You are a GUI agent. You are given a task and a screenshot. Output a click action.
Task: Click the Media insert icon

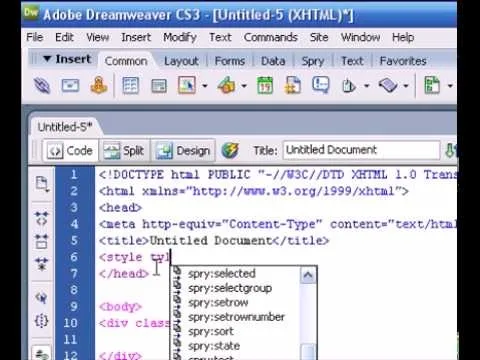click(x=227, y=86)
